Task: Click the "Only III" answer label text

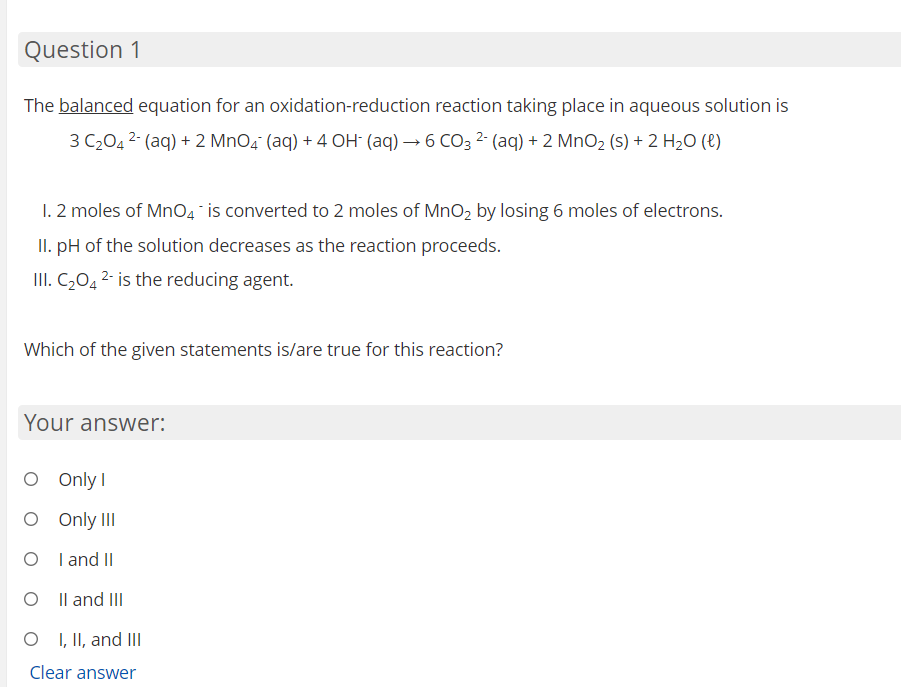Action: click(x=86, y=519)
